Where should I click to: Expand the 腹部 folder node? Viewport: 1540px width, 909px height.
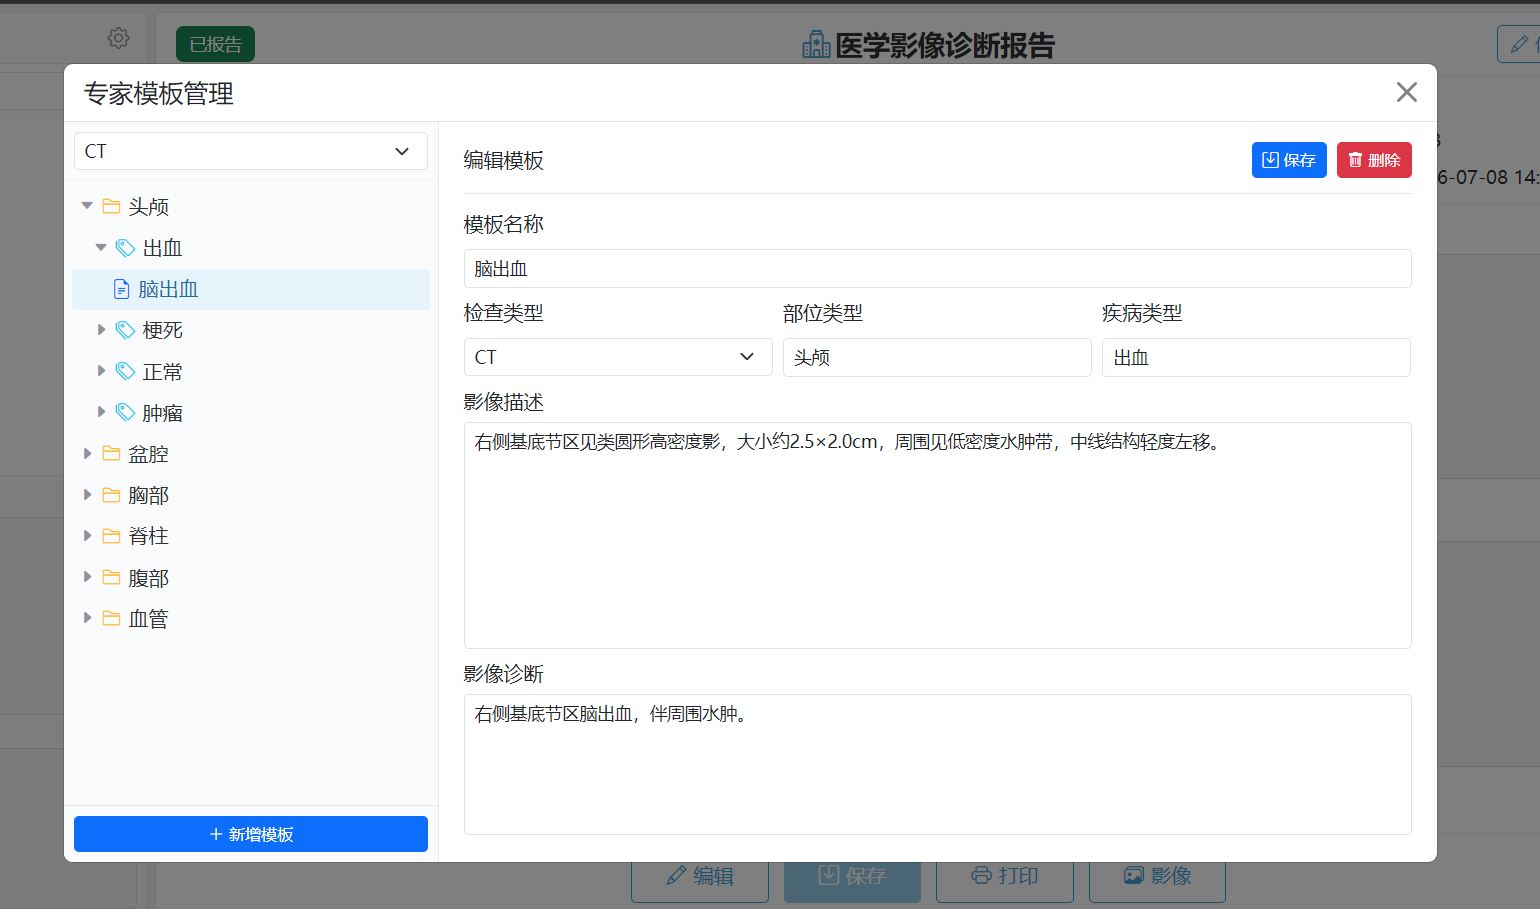point(87,577)
